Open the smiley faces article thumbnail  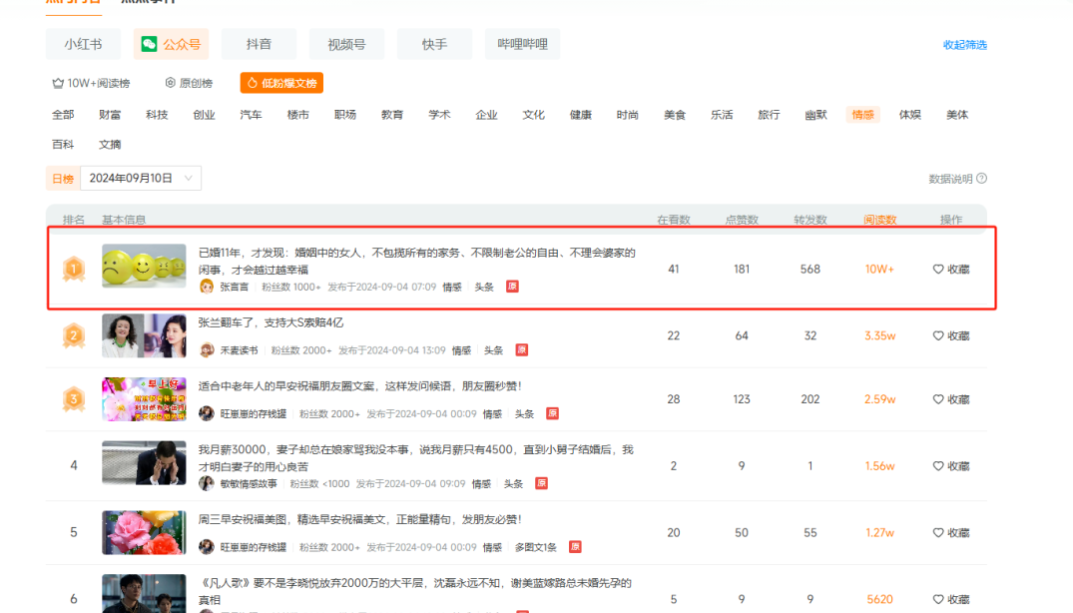[144, 265]
